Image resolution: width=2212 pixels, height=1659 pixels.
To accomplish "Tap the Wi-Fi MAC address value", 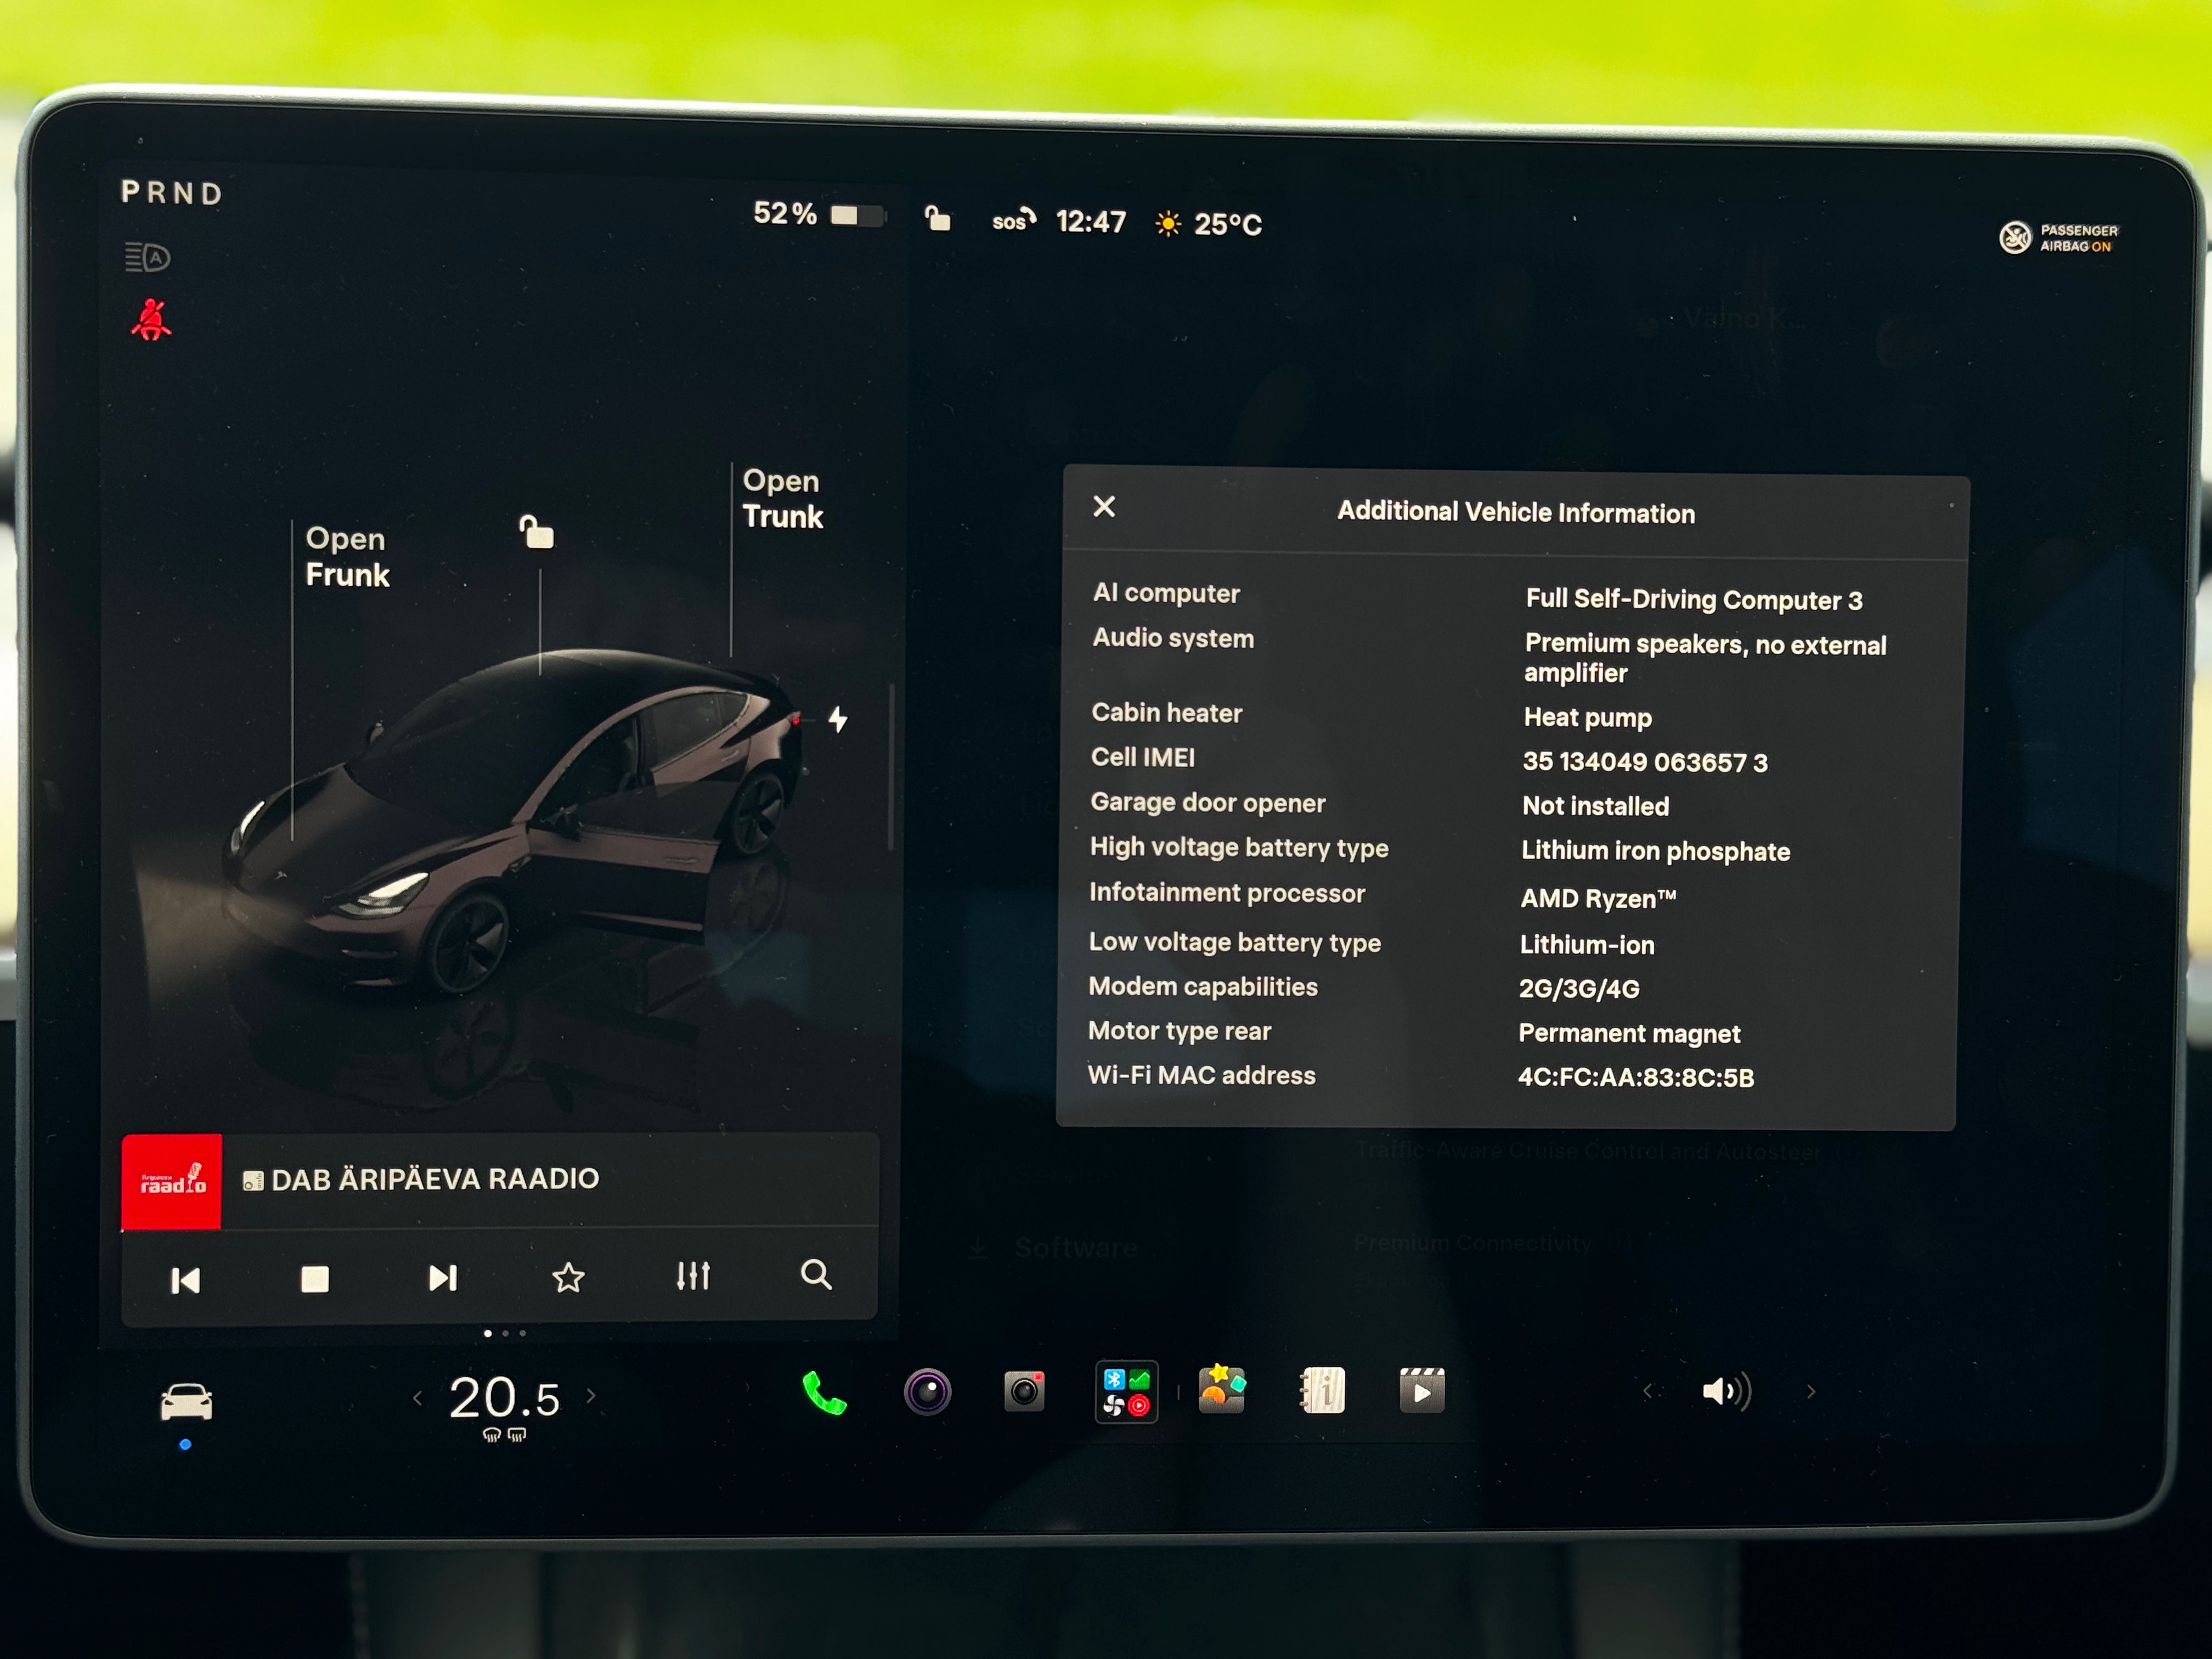I will click(1636, 1078).
